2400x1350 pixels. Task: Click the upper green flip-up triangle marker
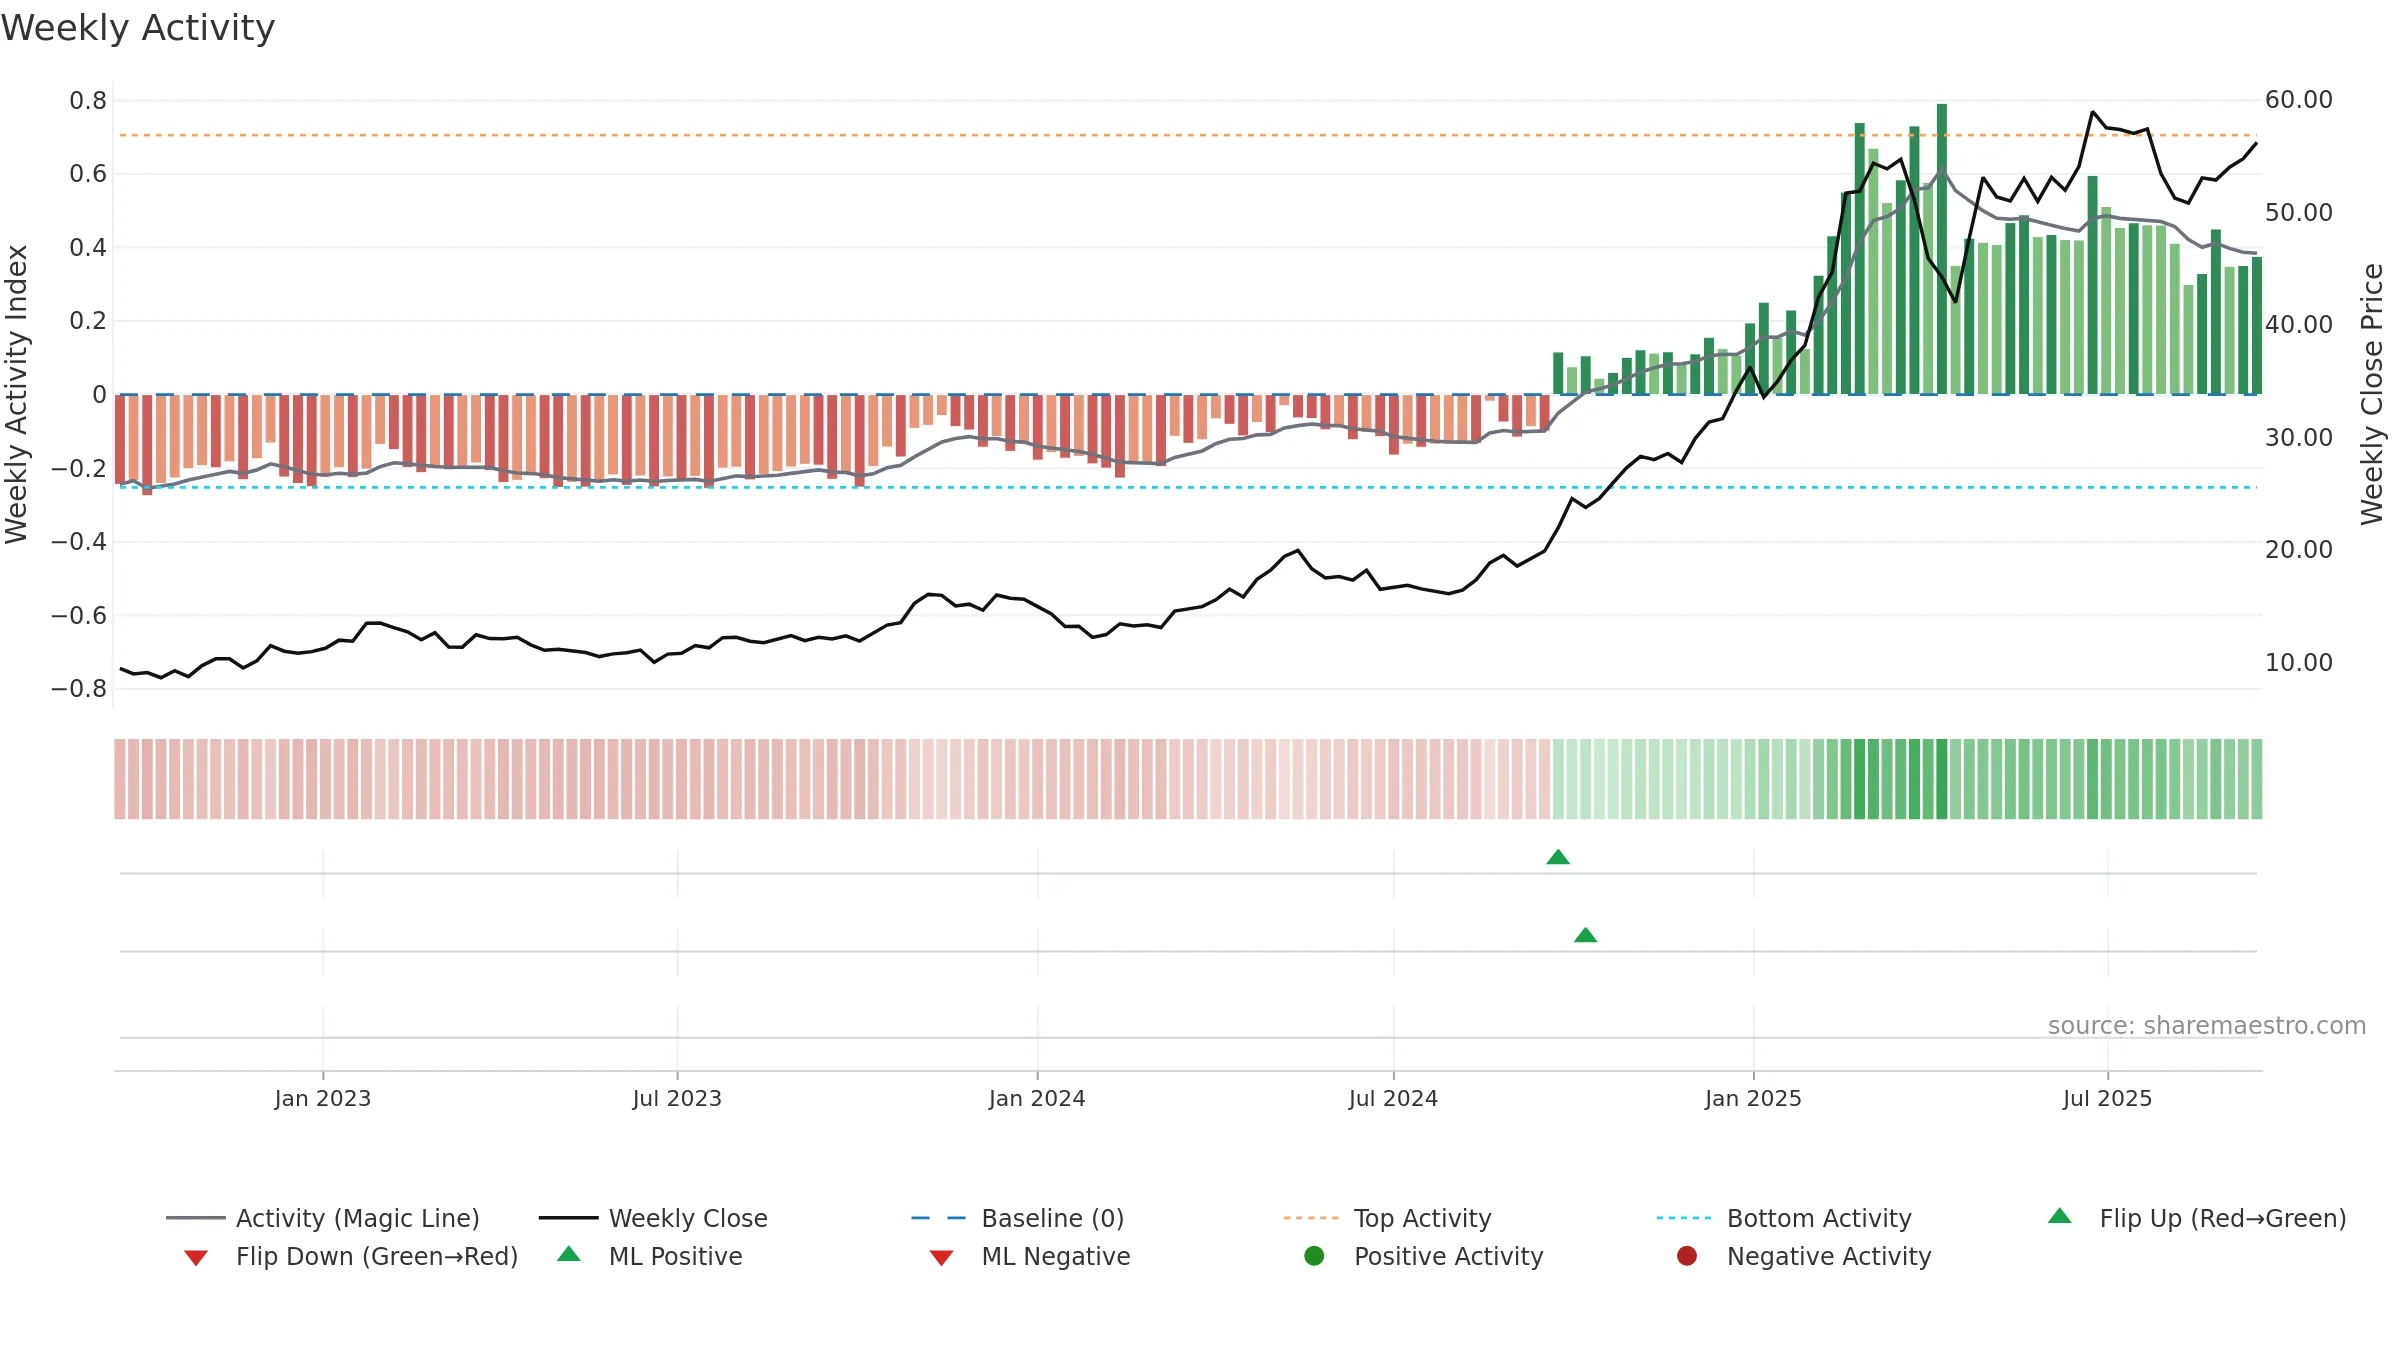tap(1558, 857)
